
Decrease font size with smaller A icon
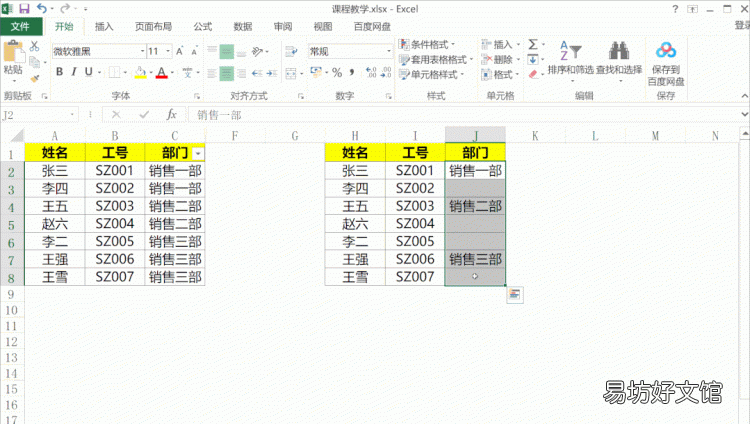tap(194, 51)
